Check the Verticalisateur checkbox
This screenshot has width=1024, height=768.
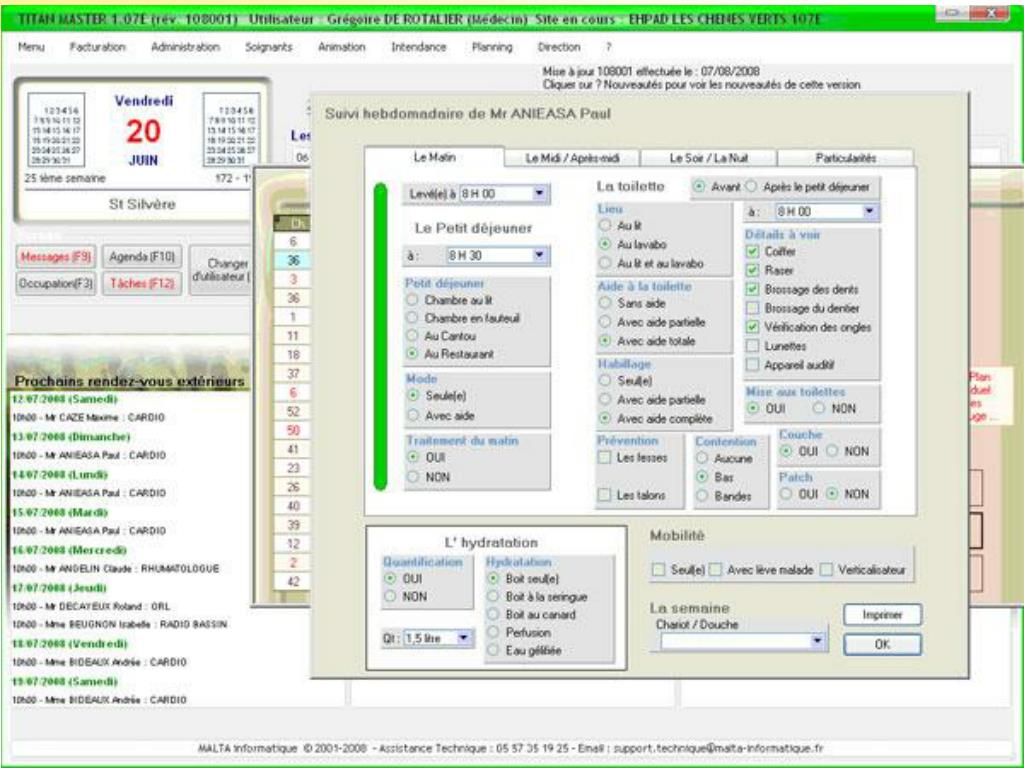[x=827, y=570]
